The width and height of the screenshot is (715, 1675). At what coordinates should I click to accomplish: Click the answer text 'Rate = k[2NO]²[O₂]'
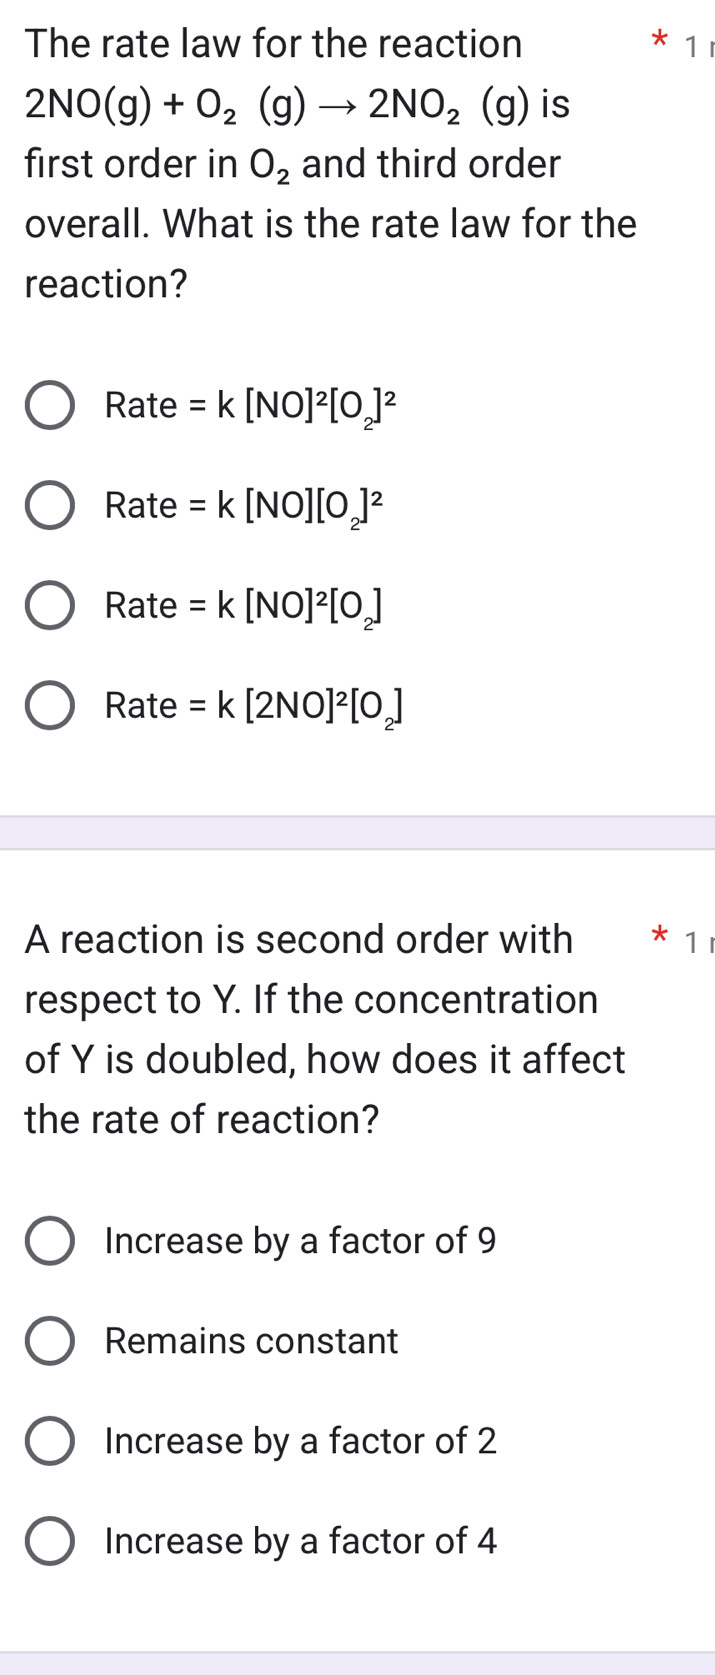(254, 705)
